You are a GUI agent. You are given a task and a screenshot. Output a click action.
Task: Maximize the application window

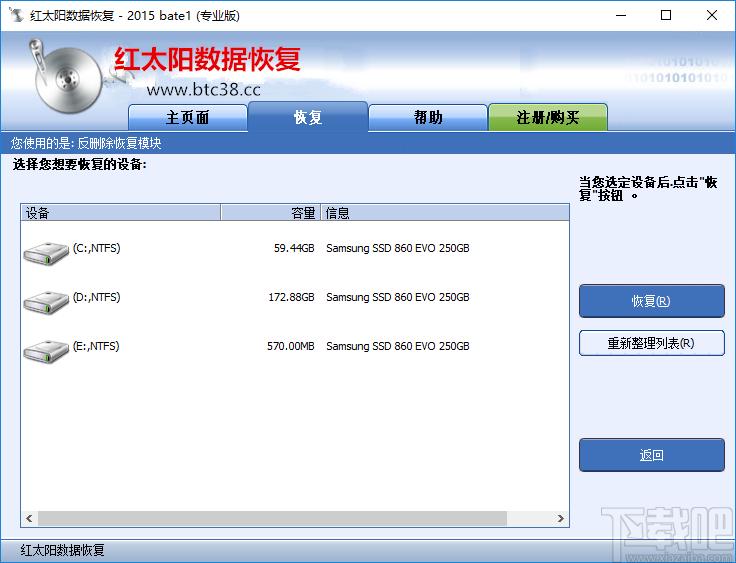point(666,15)
